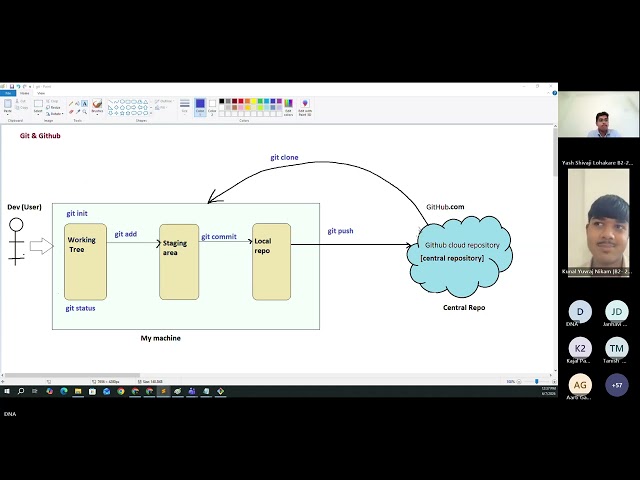The image size is (640, 480).
Task: Click the Crop button
Action: click(x=52, y=101)
